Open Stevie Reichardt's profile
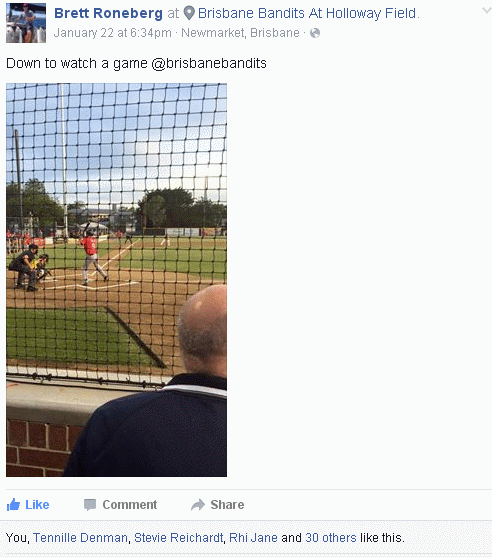 coord(179,538)
